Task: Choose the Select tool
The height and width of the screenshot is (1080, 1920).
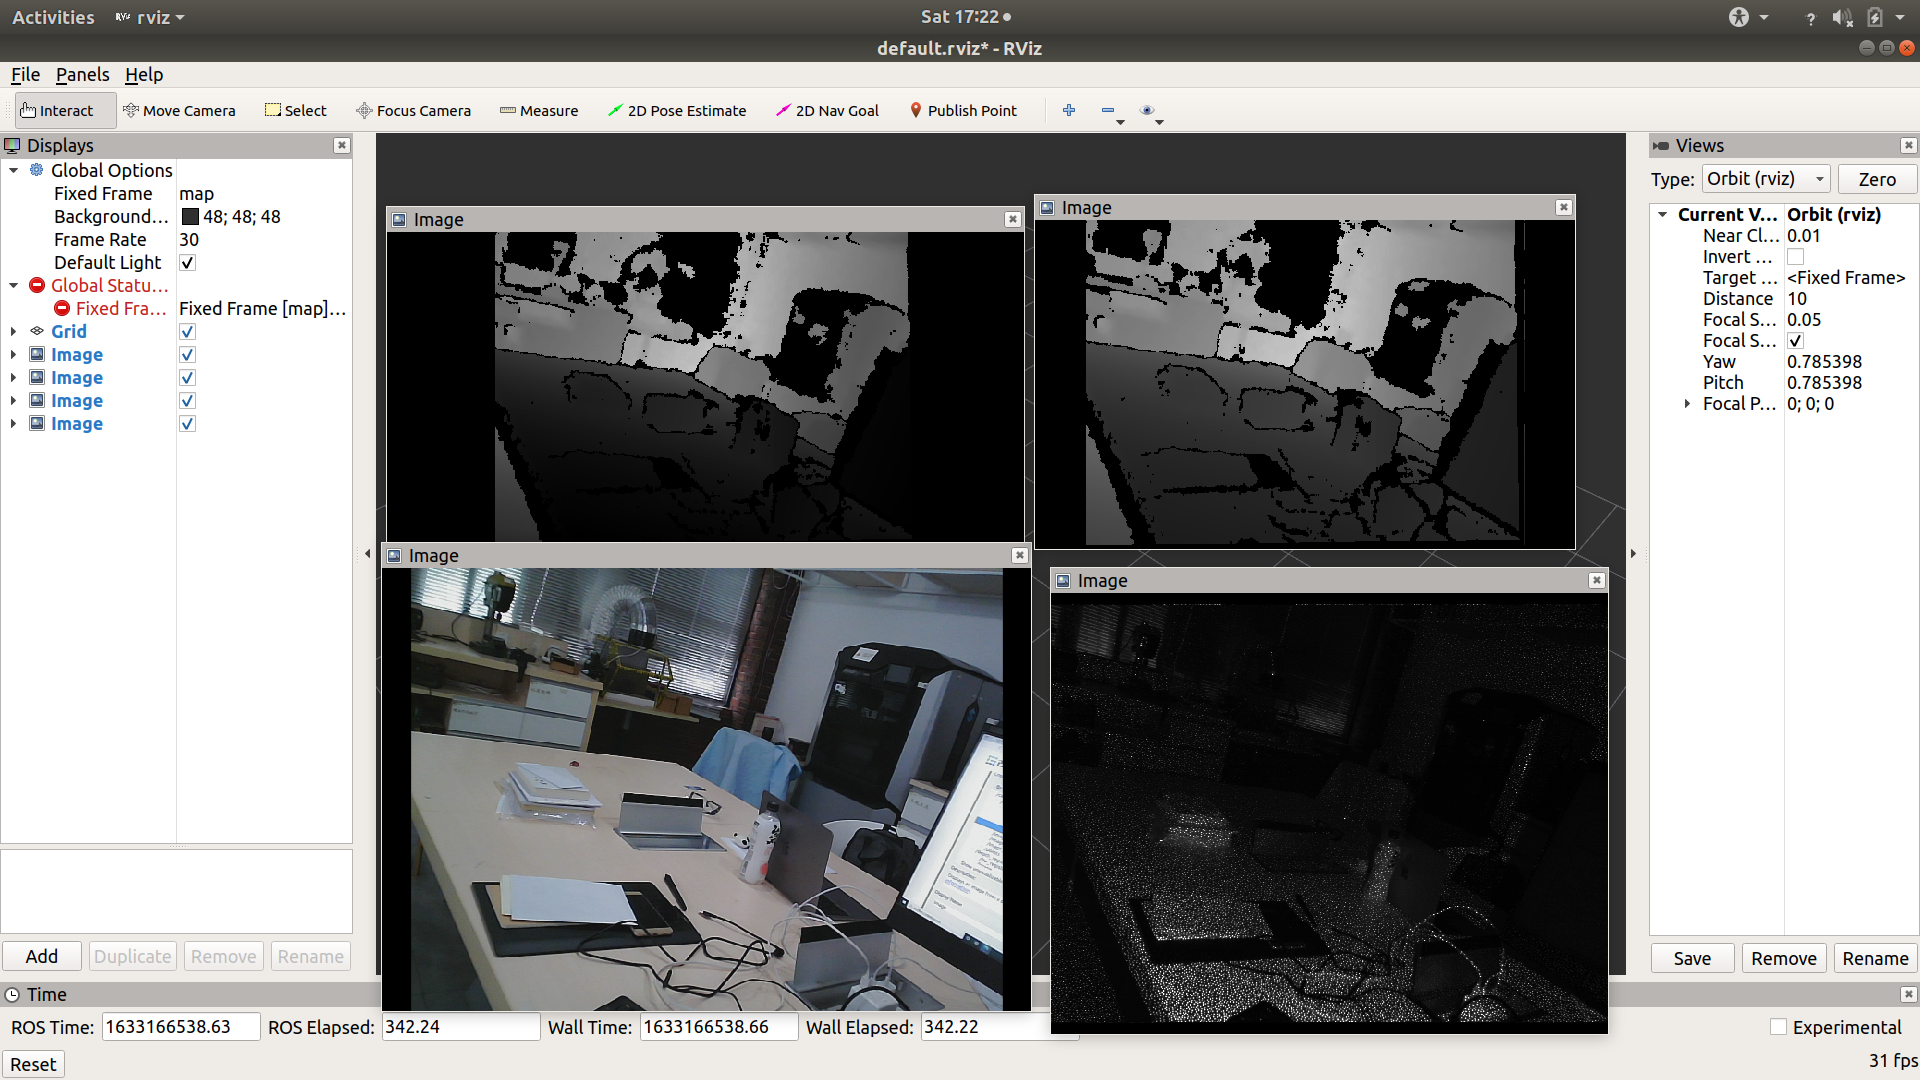Action: (295, 111)
